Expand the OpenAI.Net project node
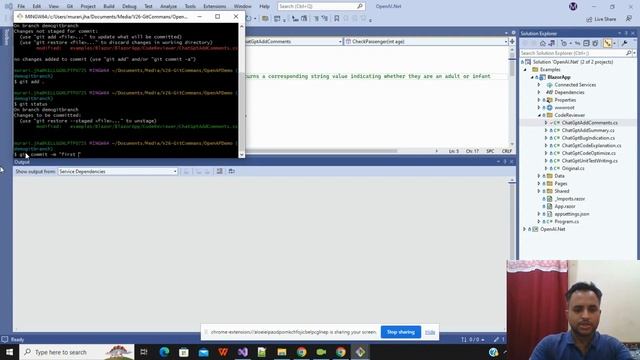This screenshot has width=640, height=360. [524, 229]
